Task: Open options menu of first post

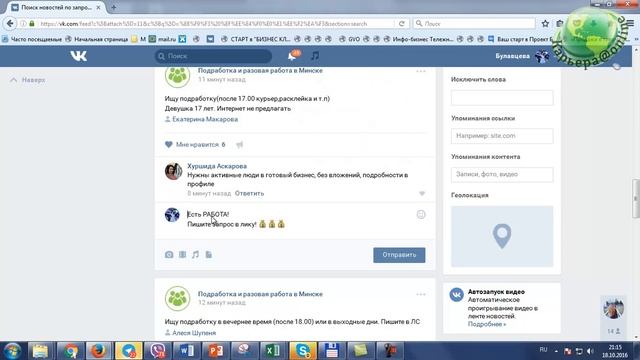Action: point(421,71)
